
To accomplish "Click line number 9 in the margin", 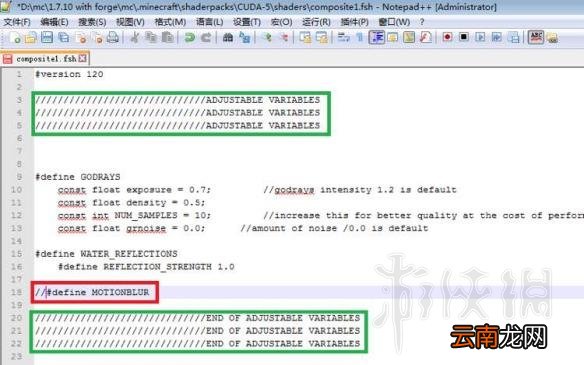I will pyautogui.click(x=19, y=177).
